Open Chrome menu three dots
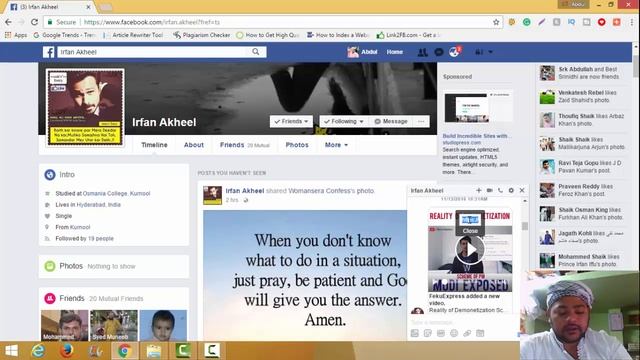The image size is (640, 360). pyautogui.click(x=632, y=22)
